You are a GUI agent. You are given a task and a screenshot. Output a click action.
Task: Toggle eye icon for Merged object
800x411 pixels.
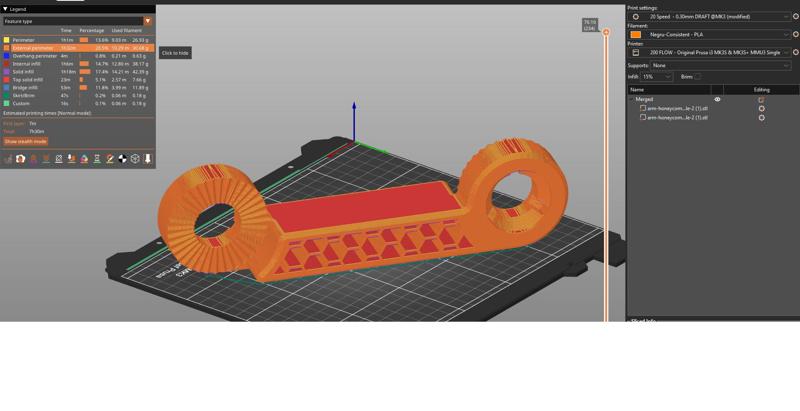717,99
